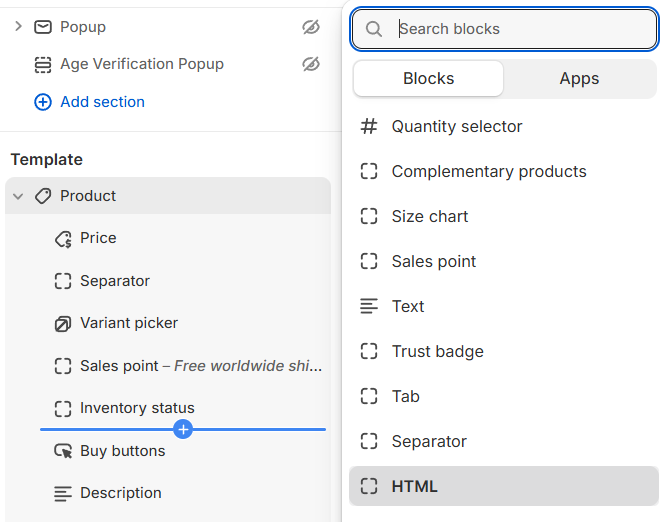Viewport: 665px width, 522px height.
Task: Expand the Popup section
Action: coord(18,27)
